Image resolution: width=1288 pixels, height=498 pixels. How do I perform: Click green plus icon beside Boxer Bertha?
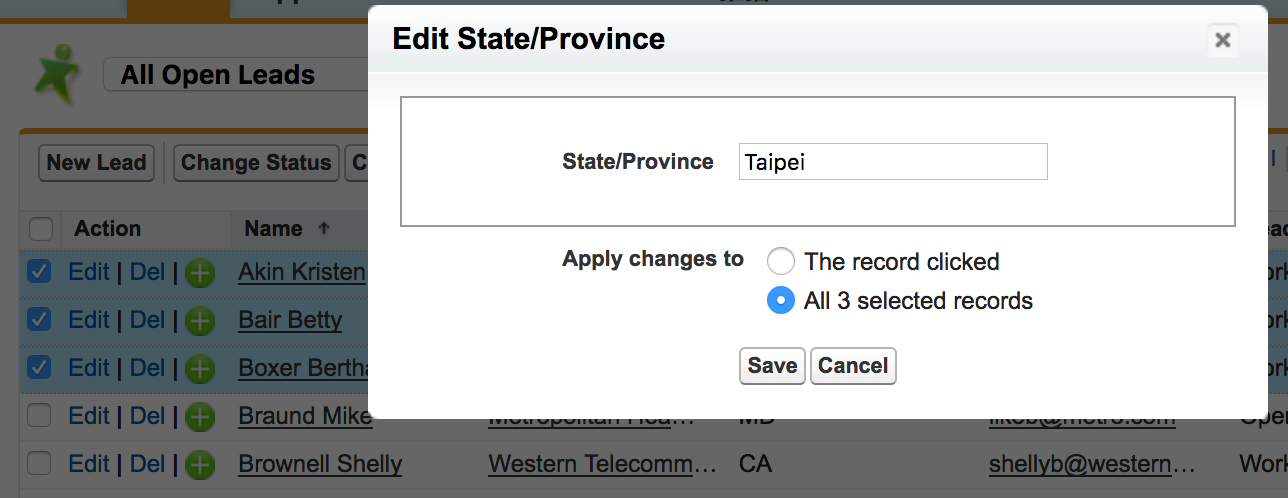pos(200,369)
